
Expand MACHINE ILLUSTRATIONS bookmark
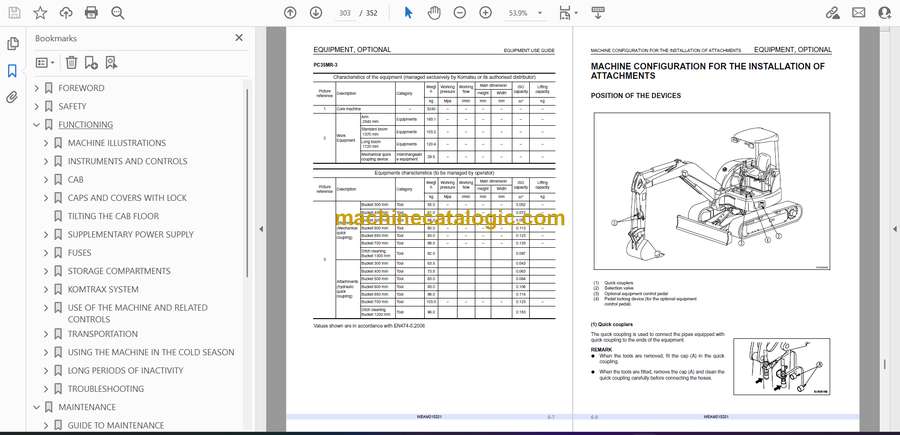46,143
